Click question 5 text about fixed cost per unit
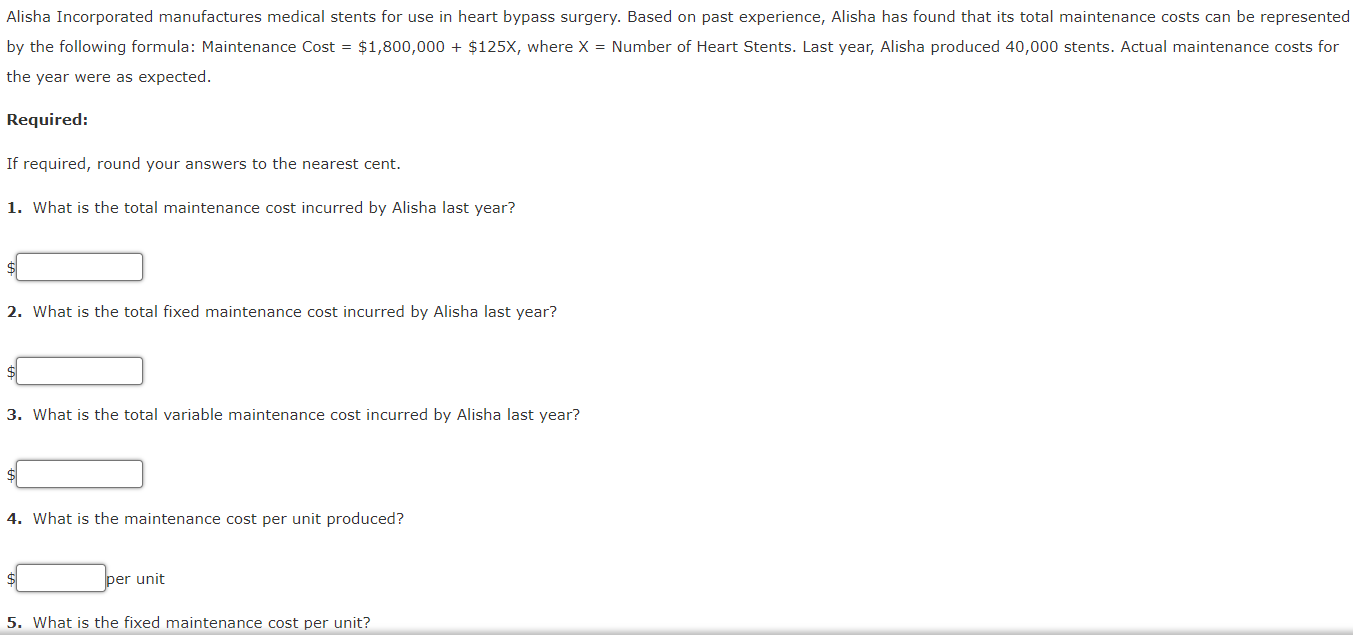 click(x=200, y=623)
